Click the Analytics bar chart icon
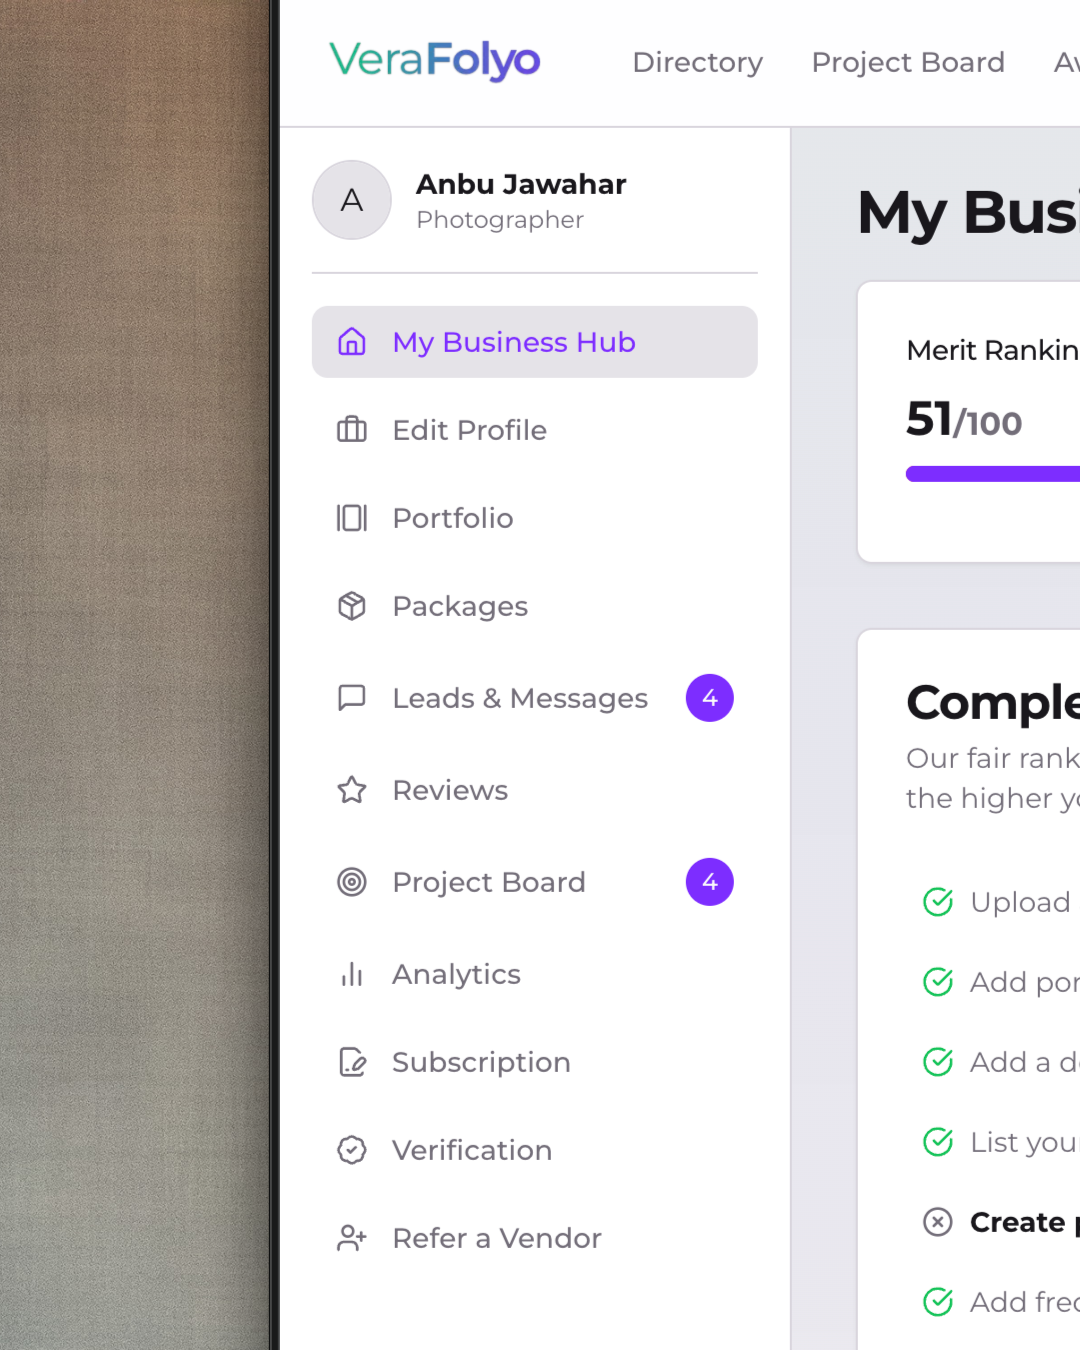This screenshot has width=1080, height=1350. coord(352,974)
